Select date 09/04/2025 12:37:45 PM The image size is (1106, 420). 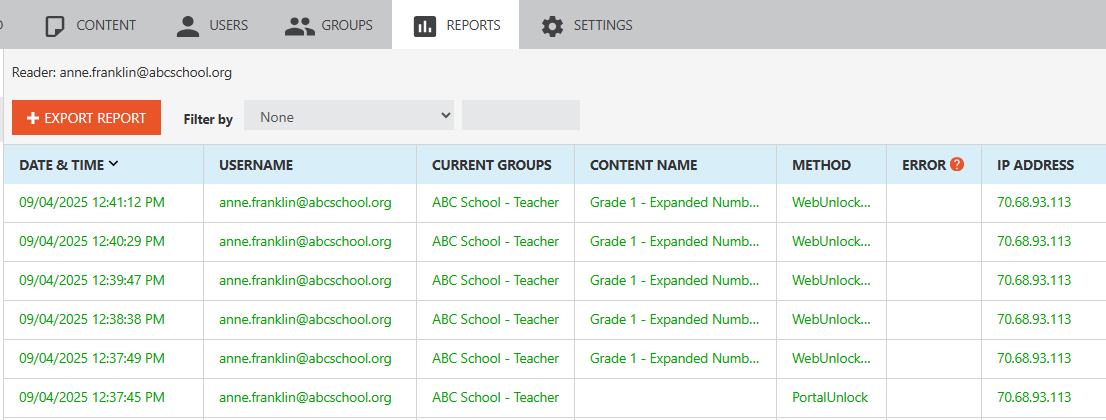[92, 397]
